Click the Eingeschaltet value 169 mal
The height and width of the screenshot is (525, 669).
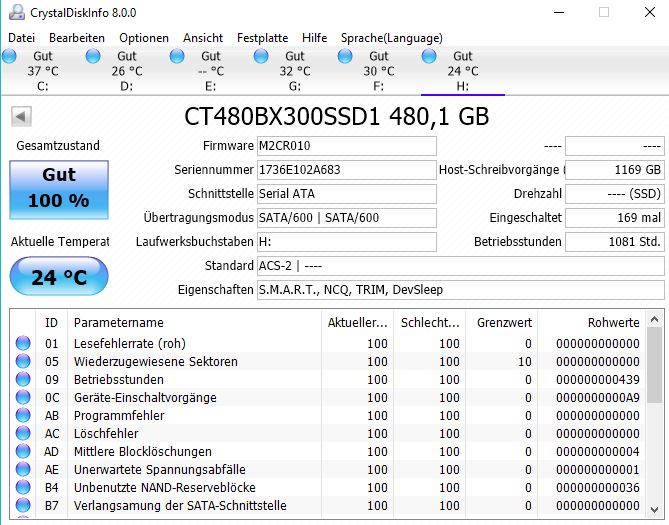pyautogui.click(x=615, y=218)
